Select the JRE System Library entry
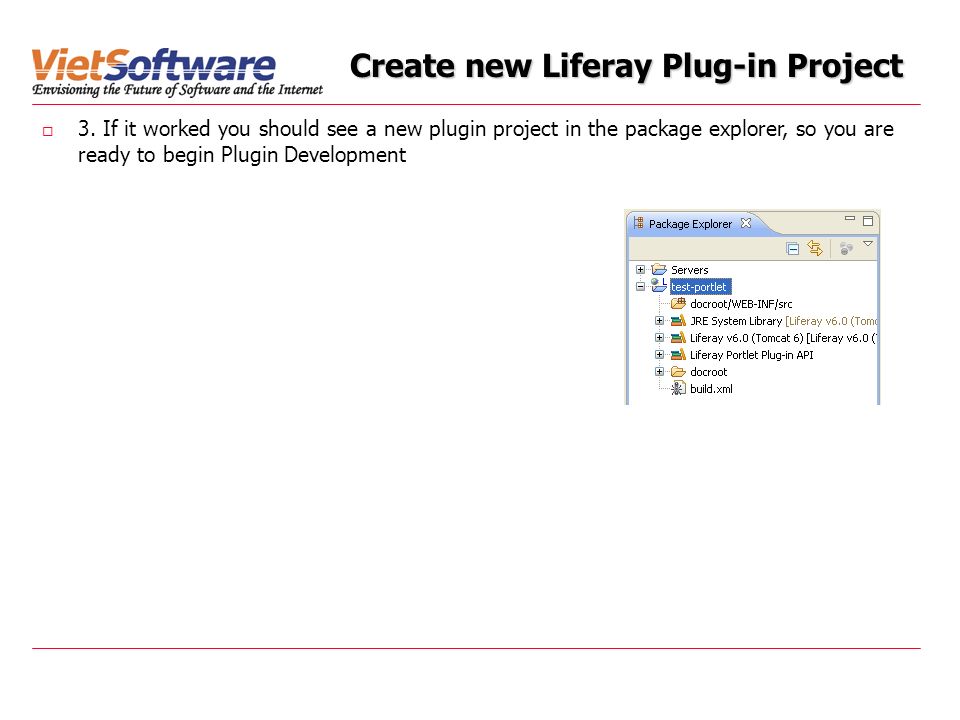The height and width of the screenshot is (720, 960). pos(783,321)
